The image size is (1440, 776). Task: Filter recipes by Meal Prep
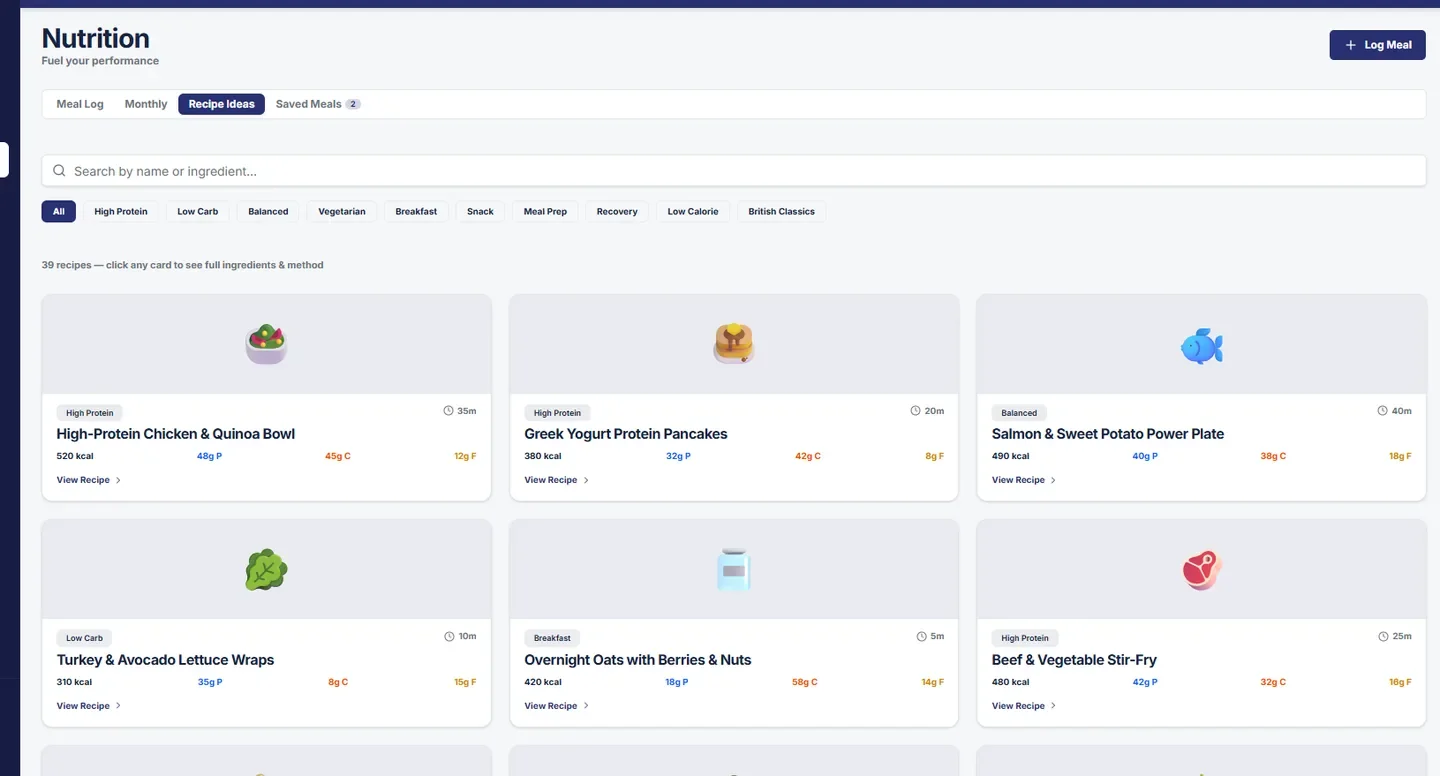tap(545, 211)
